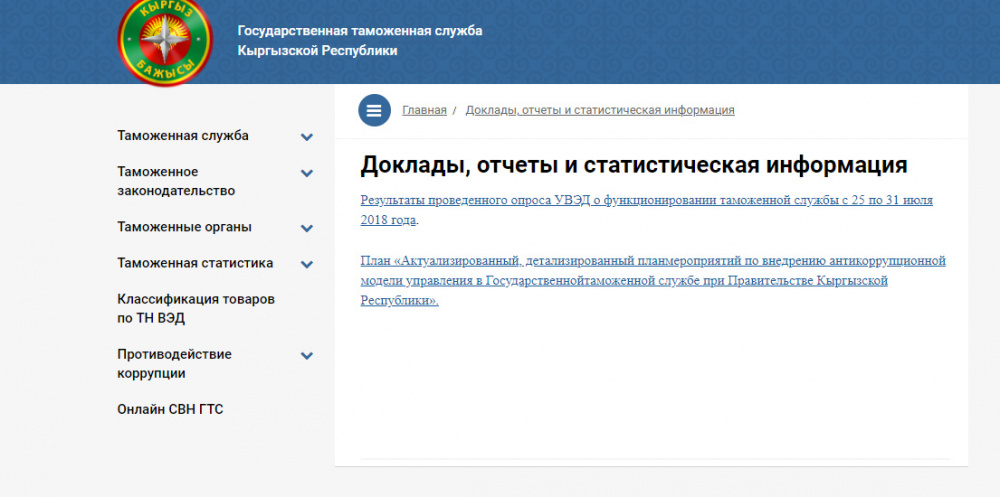Open the Онлайн СВН ГТС sidebar item
The image size is (1000, 497).
point(170,409)
